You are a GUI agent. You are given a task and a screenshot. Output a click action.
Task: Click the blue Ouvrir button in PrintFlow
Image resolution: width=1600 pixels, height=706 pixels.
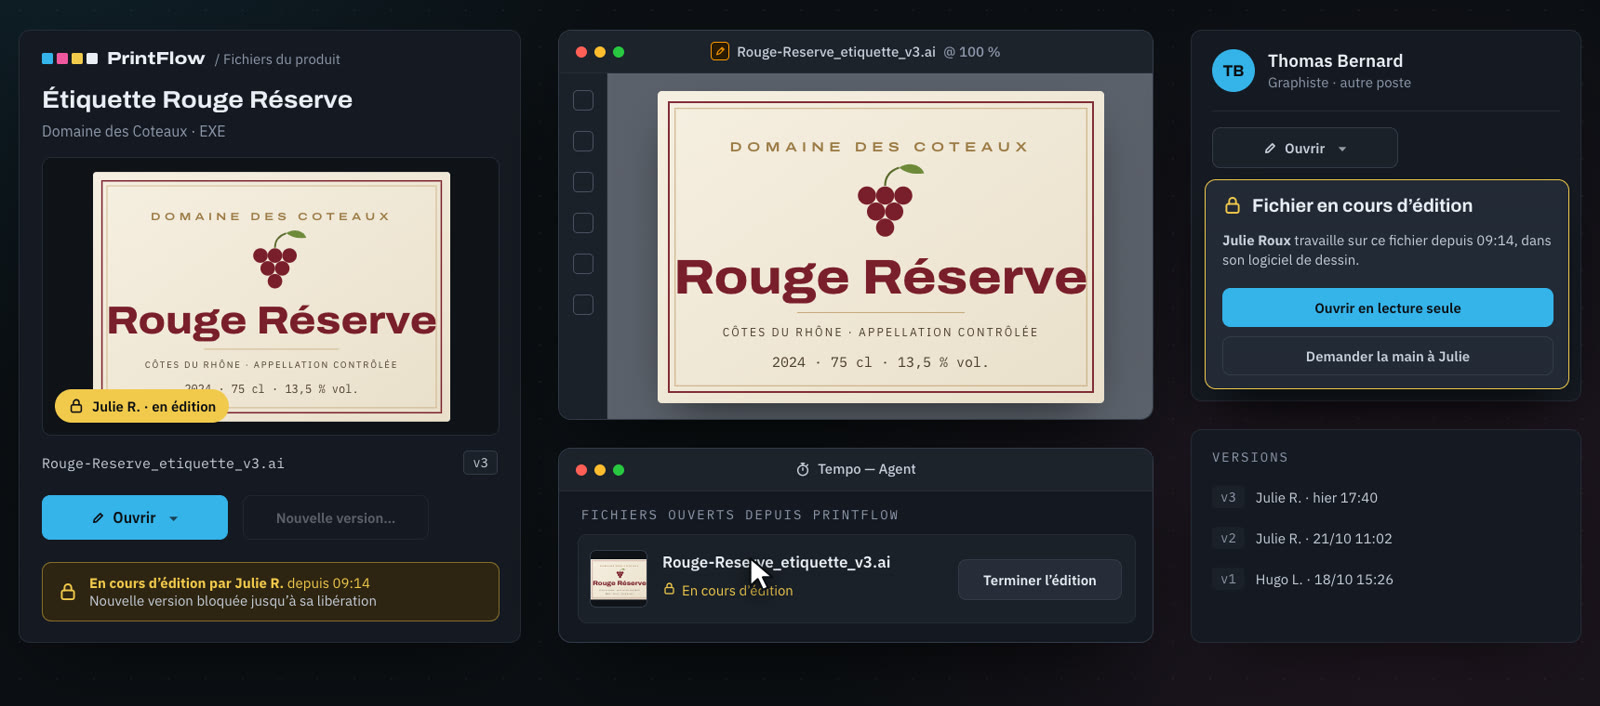tap(135, 518)
